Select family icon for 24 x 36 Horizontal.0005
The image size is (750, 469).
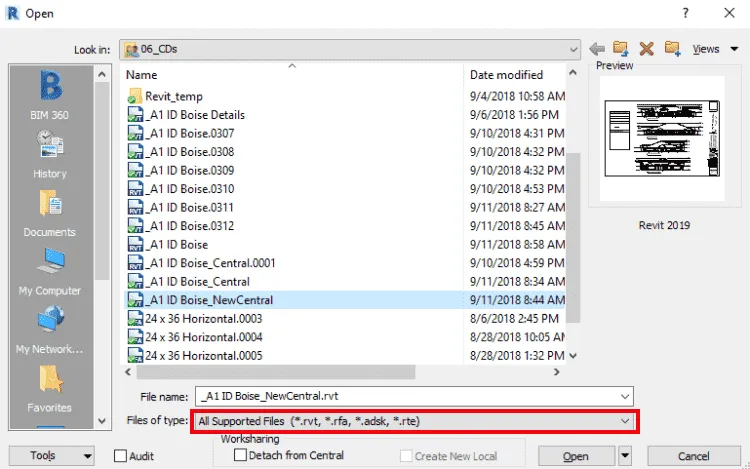[135, 356]
